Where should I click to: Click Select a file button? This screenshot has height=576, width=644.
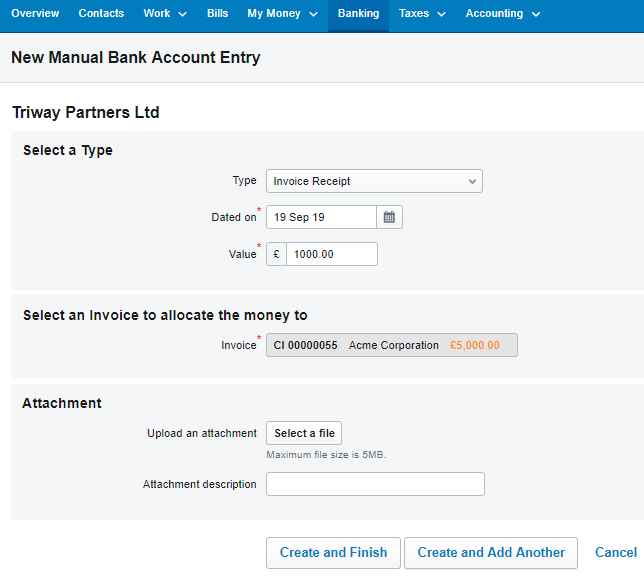[304, 433]
